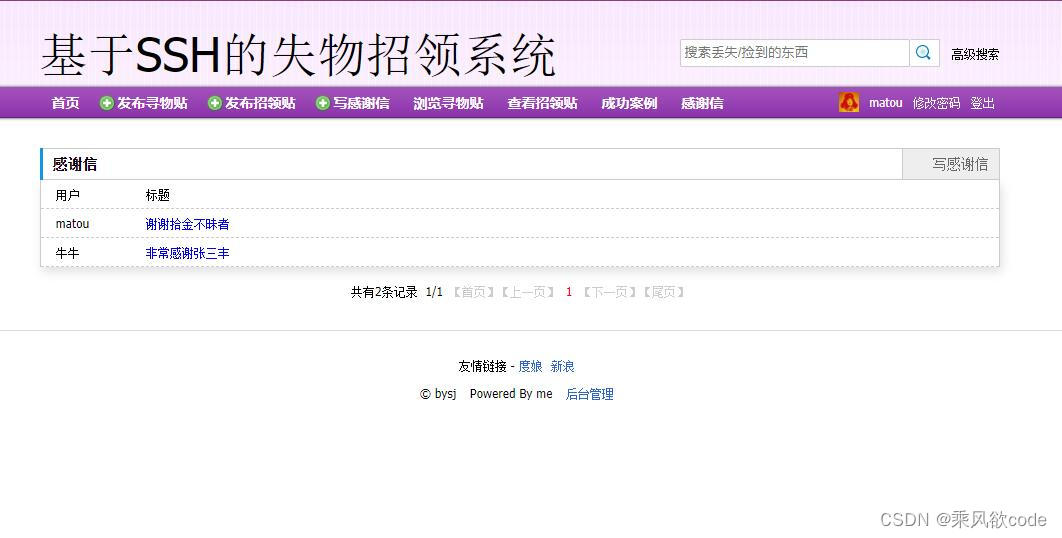This screenshot has height=538, width=1062.
Task: Focus the 搜索丢失/捡到的东西 search field
Action: click(794, 53)
